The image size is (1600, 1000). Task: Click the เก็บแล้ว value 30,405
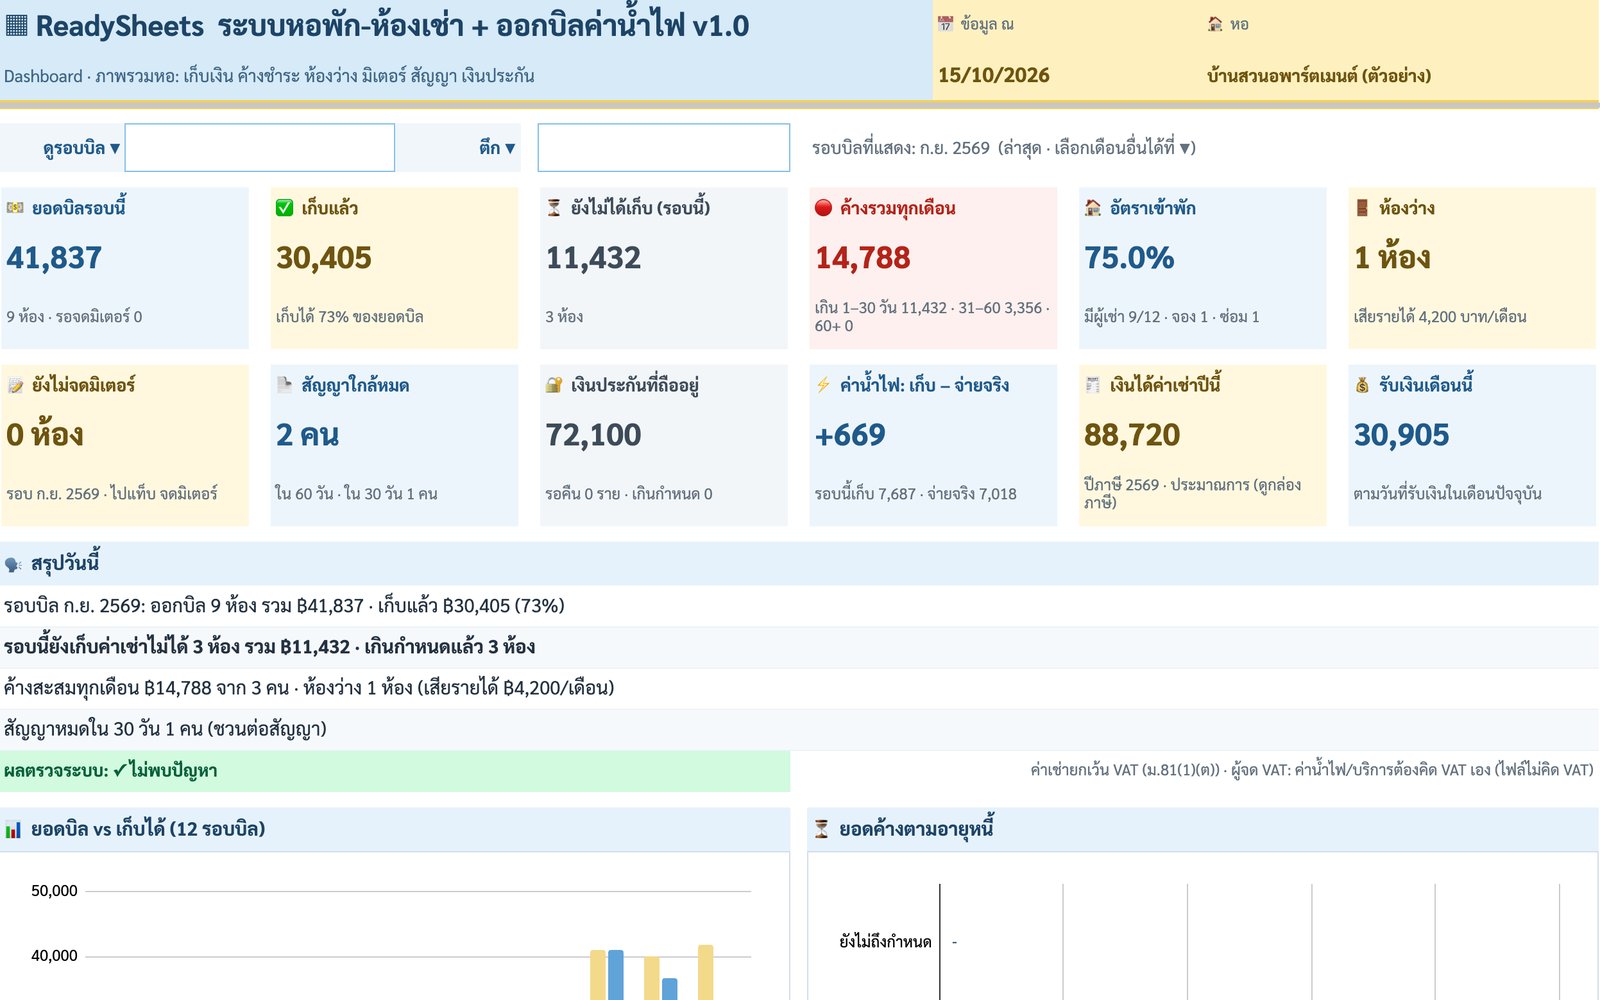(324, 258)
